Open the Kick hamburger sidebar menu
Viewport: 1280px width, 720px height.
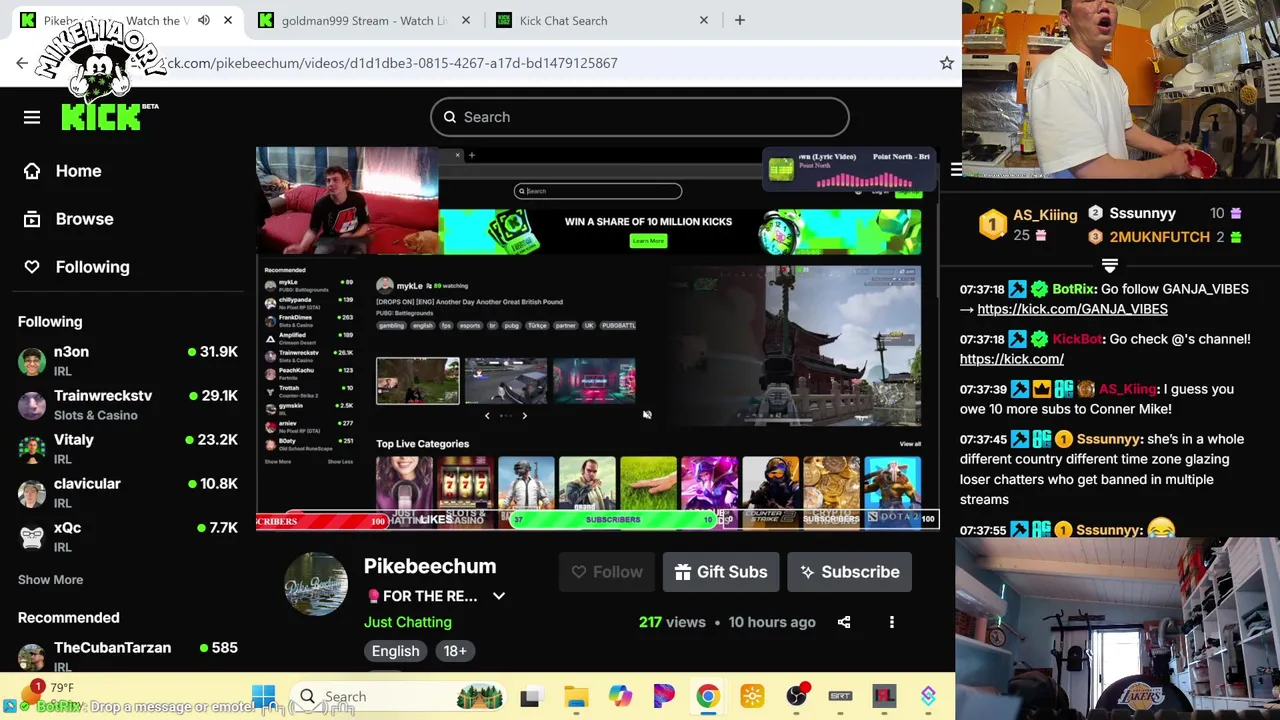[x=32, y=117]
